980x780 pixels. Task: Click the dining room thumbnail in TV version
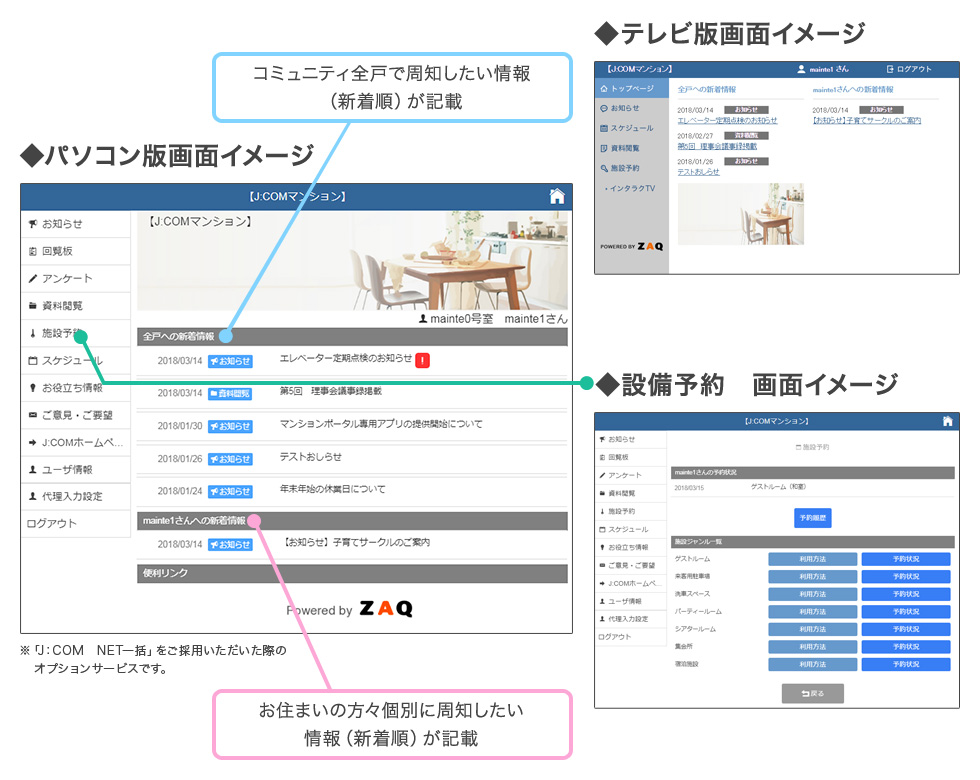pos(741,214)
